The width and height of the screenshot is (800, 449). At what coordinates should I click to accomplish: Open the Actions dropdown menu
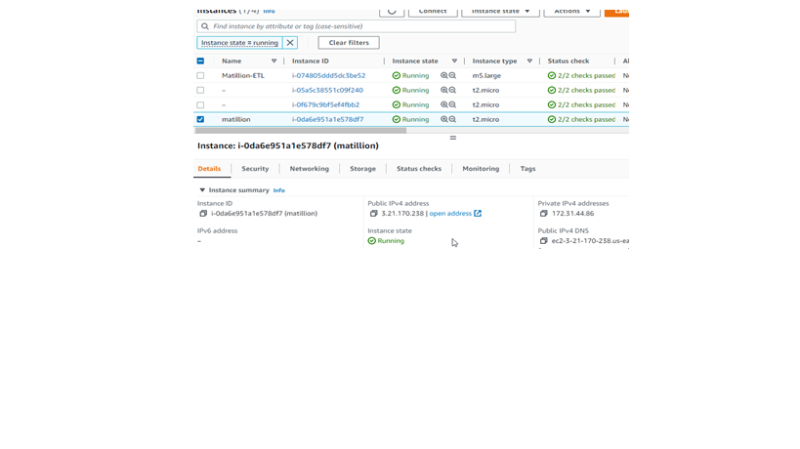(572, 11)
